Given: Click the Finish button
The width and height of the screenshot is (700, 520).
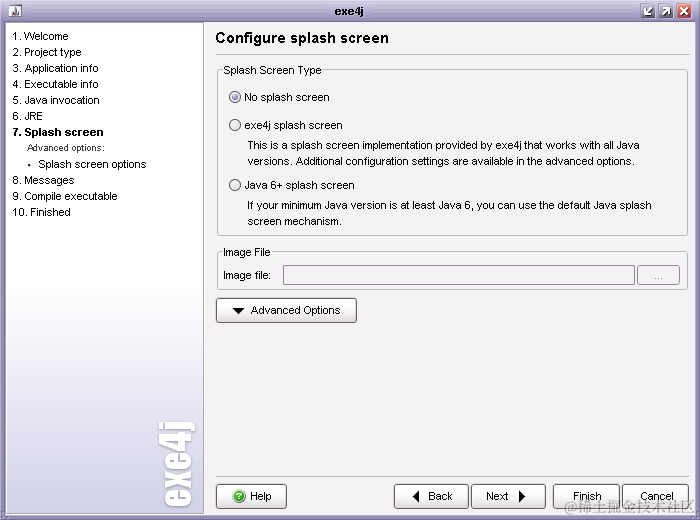Looking at the screenshot, I should pyautogui.click(x=587, y=496).
